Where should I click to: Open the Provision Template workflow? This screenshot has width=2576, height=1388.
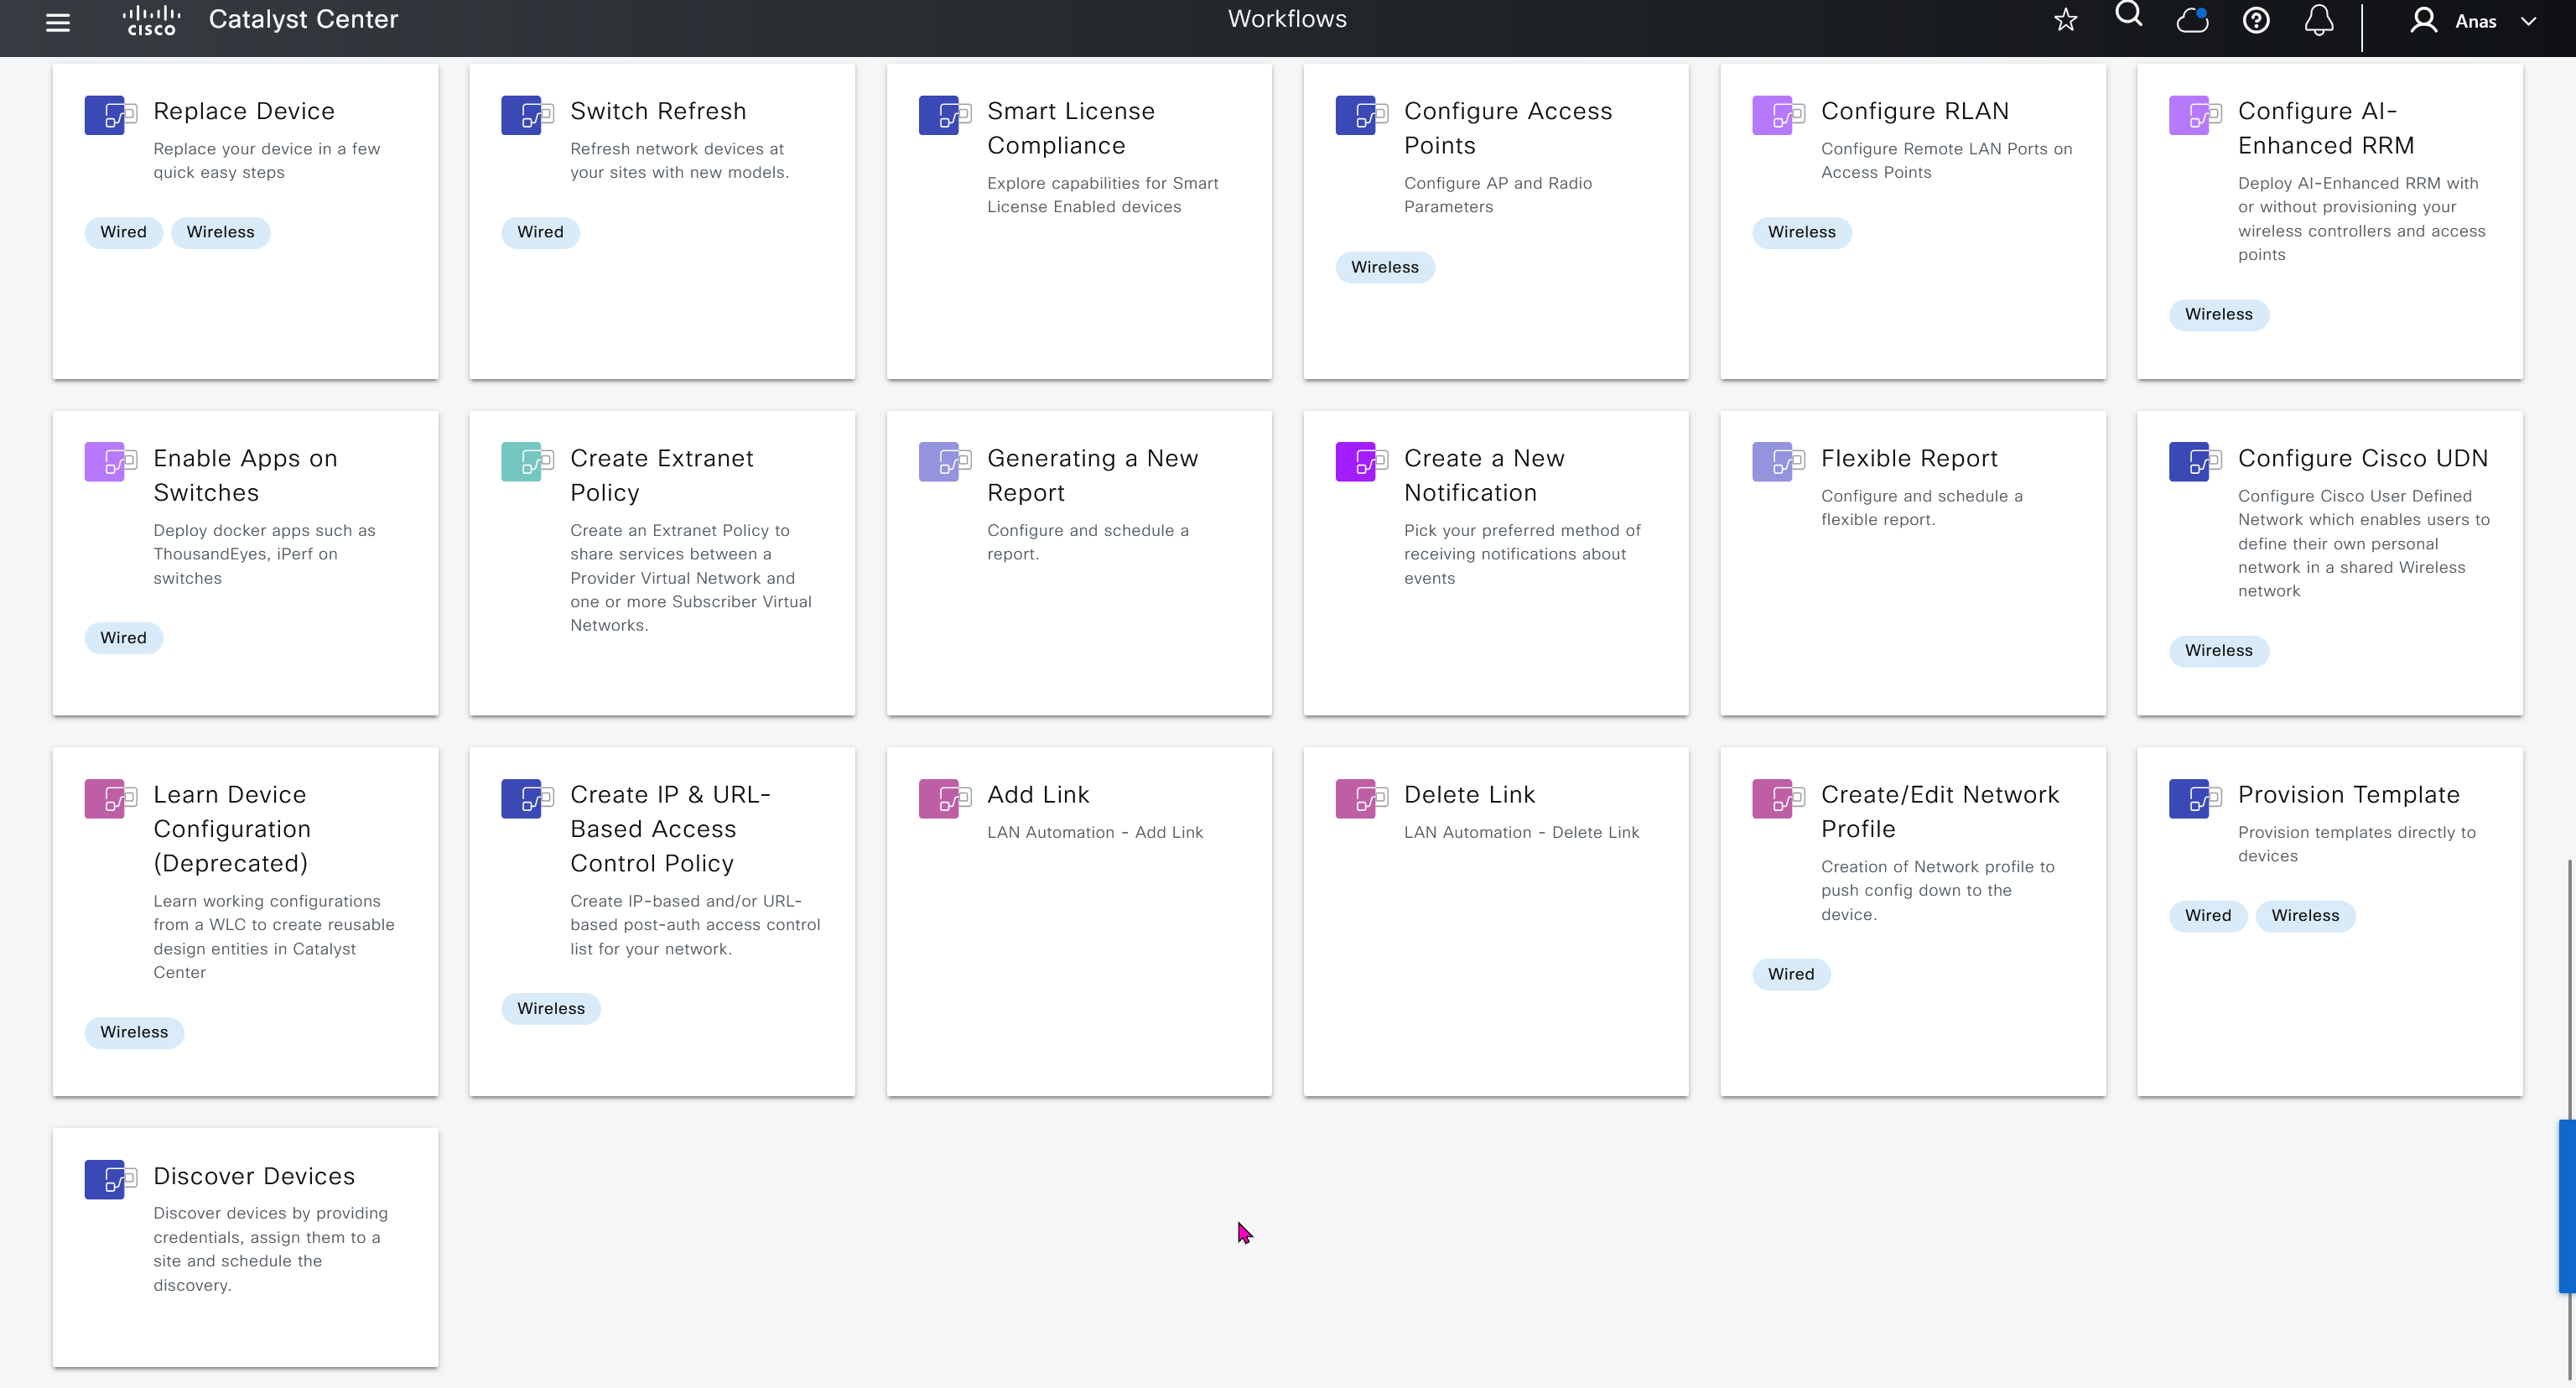tap(2348, 795)
